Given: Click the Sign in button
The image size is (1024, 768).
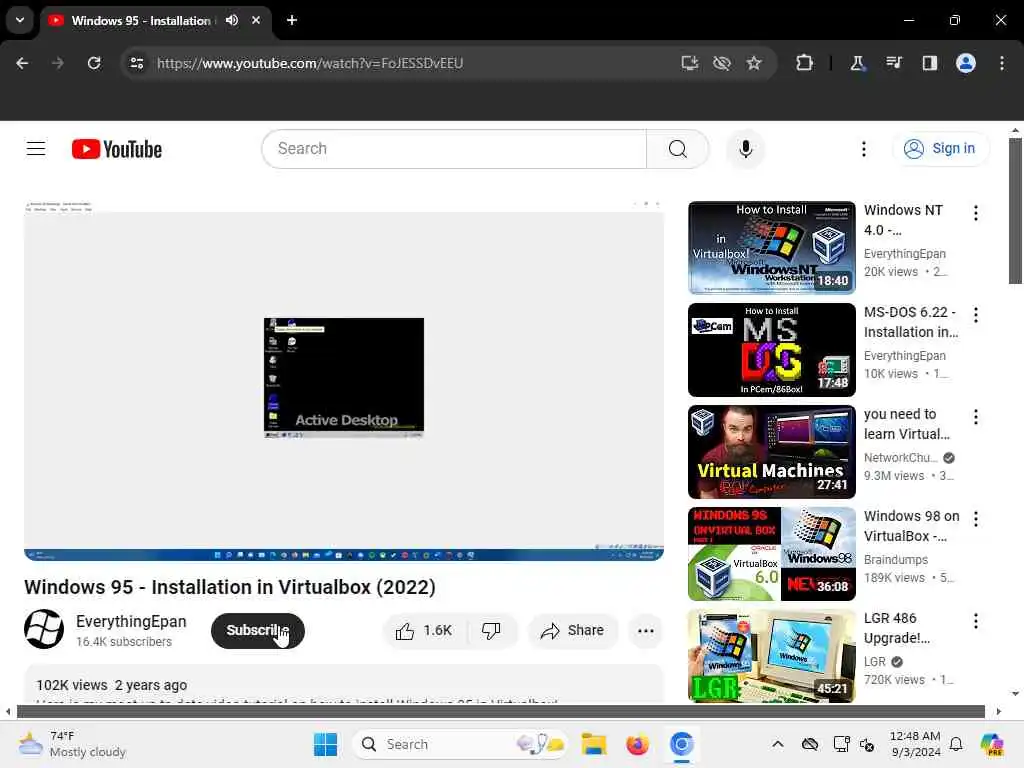Looking at the screenshot, I should click(940, 149).
